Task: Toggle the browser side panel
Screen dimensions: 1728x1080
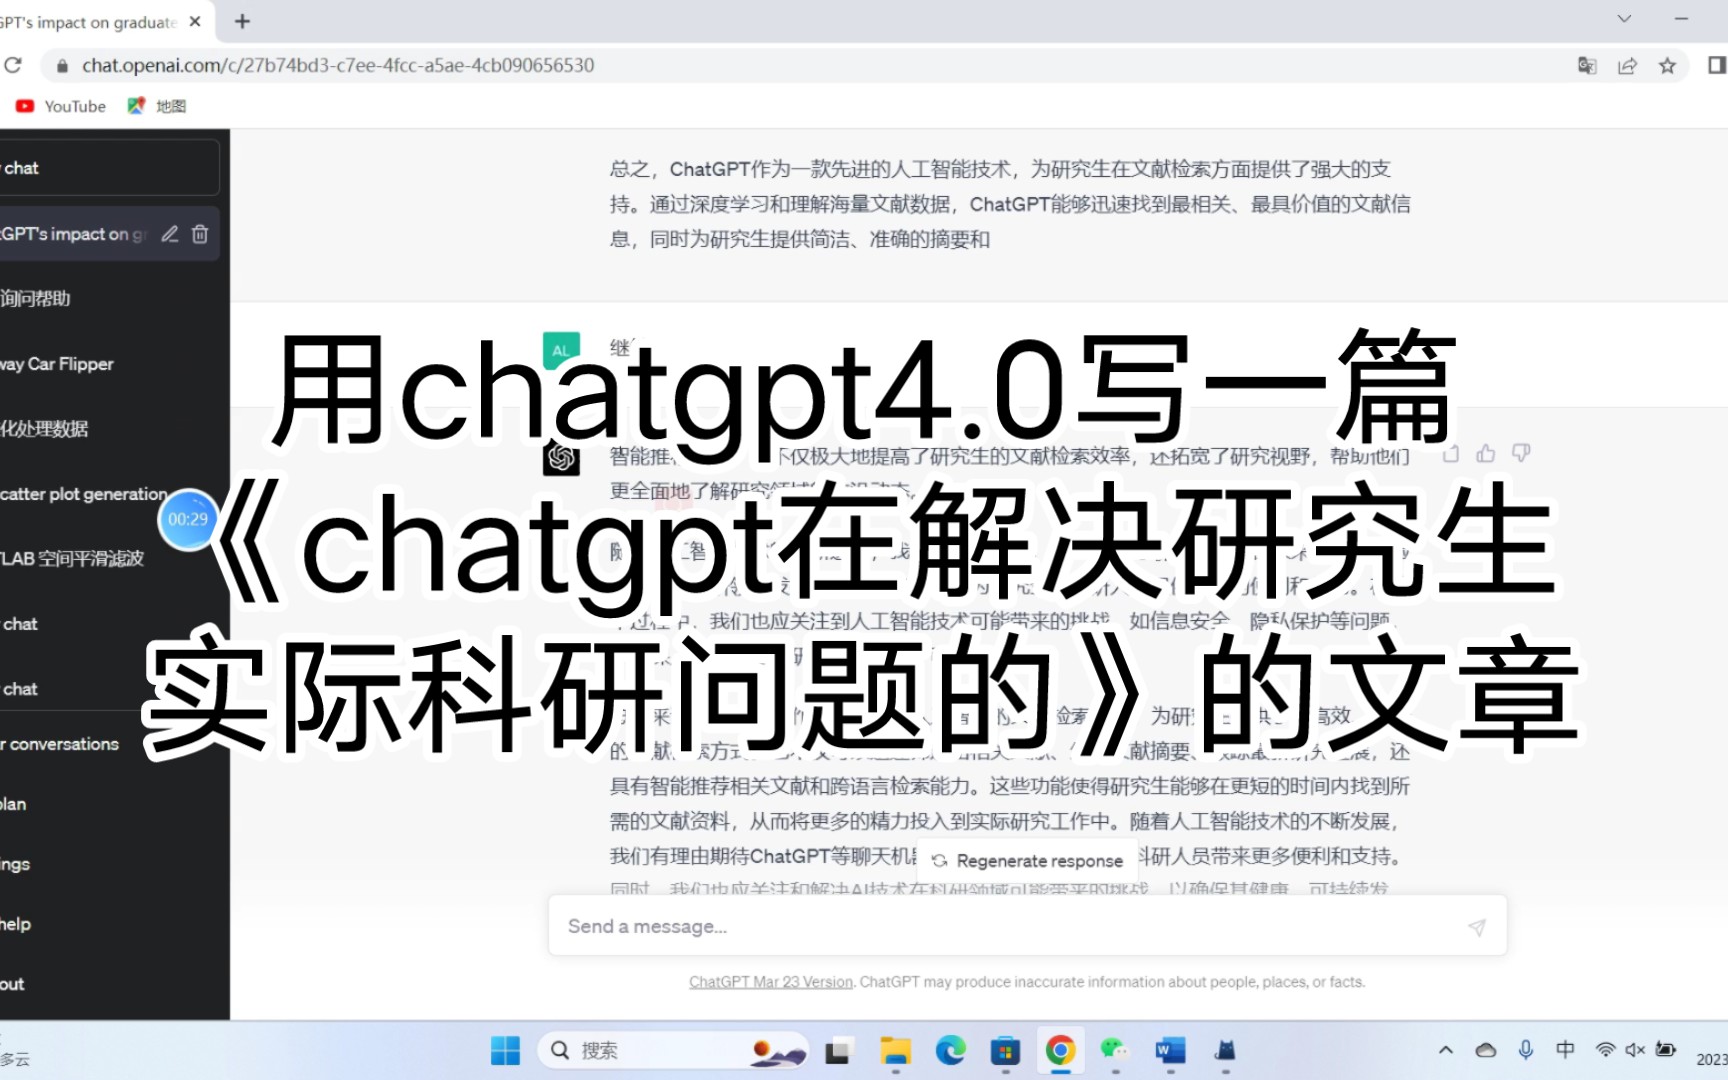Action: (1716, 65)
